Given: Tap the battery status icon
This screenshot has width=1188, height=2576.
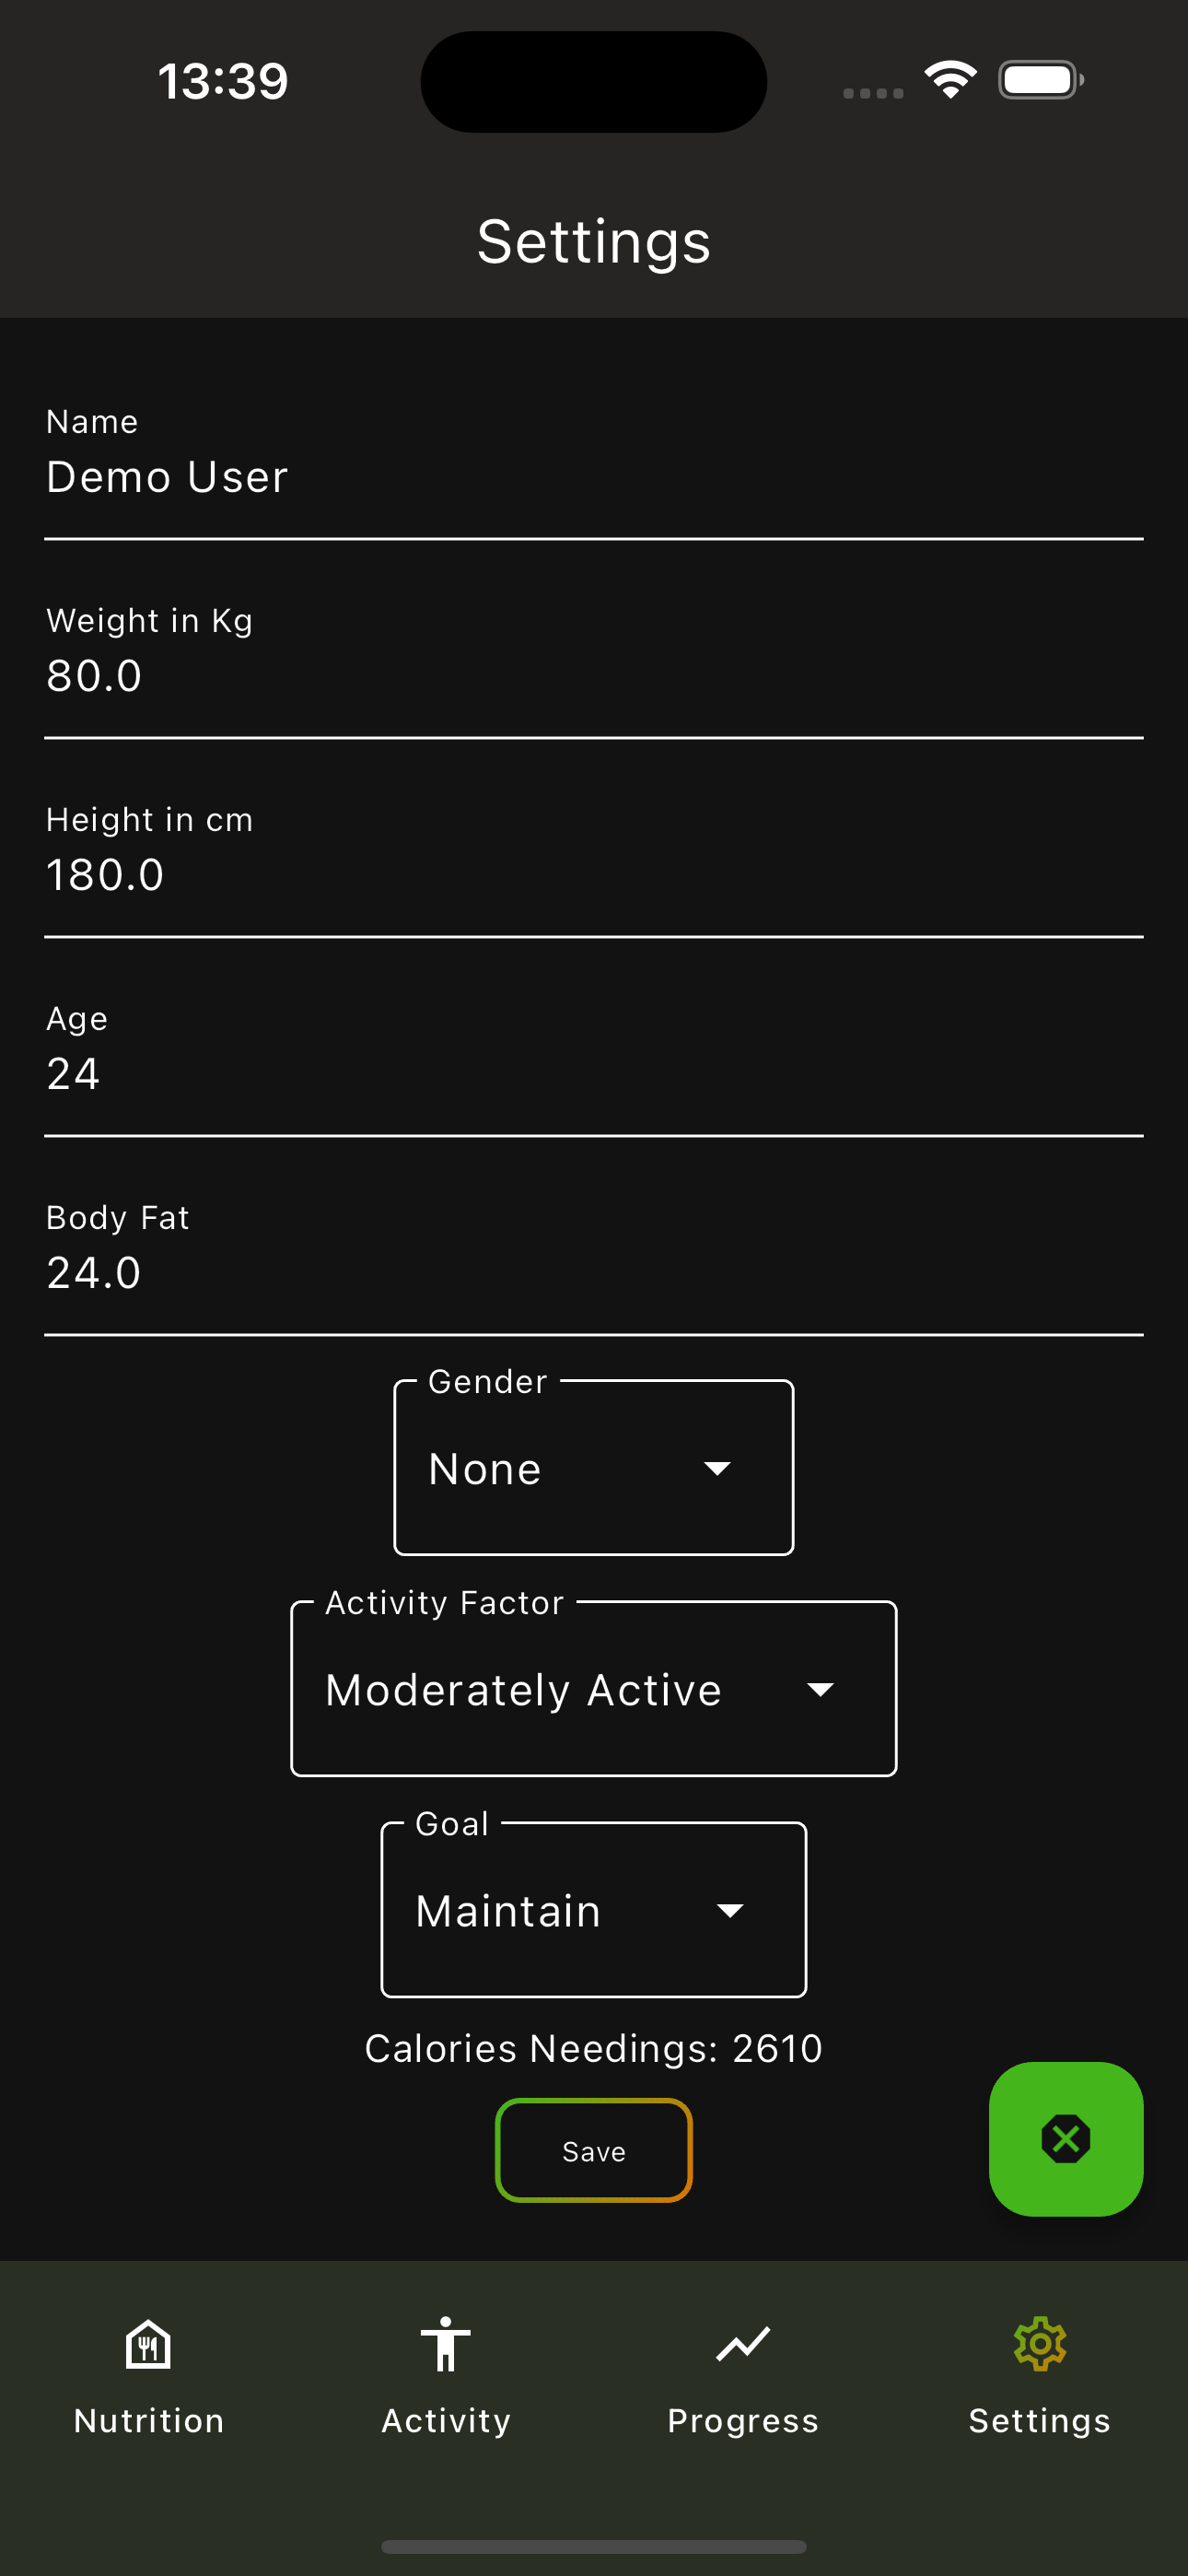Looking at the screenshot, I should [1041, 80].
